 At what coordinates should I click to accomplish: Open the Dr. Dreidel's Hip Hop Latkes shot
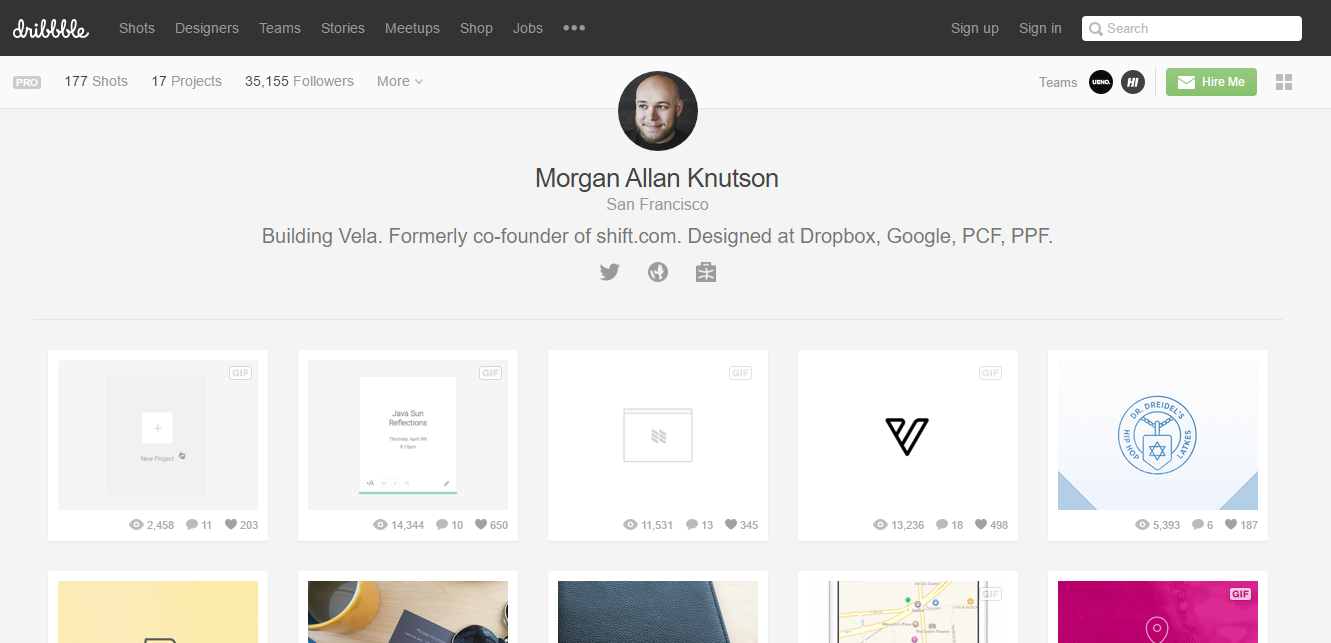click(1157, 435)
